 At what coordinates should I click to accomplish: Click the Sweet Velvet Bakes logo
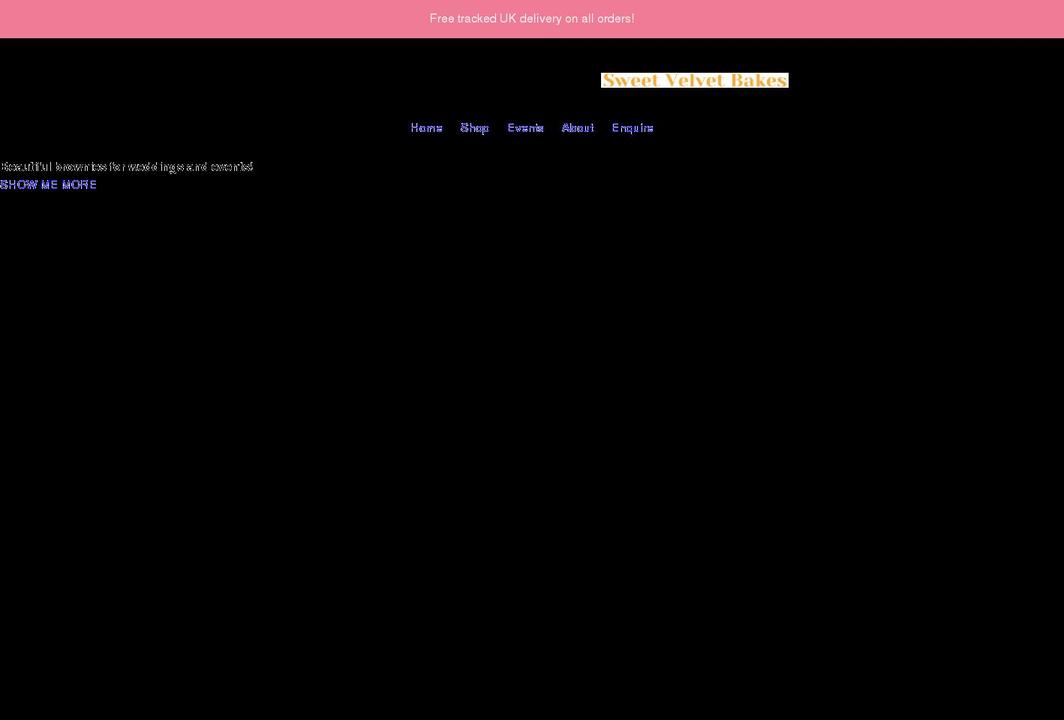click(694, 80)
